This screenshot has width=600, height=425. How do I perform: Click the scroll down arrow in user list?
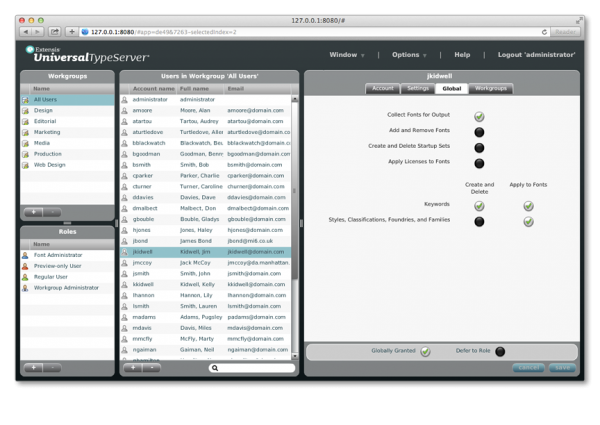pyautogui.click(x=295, y=356)
